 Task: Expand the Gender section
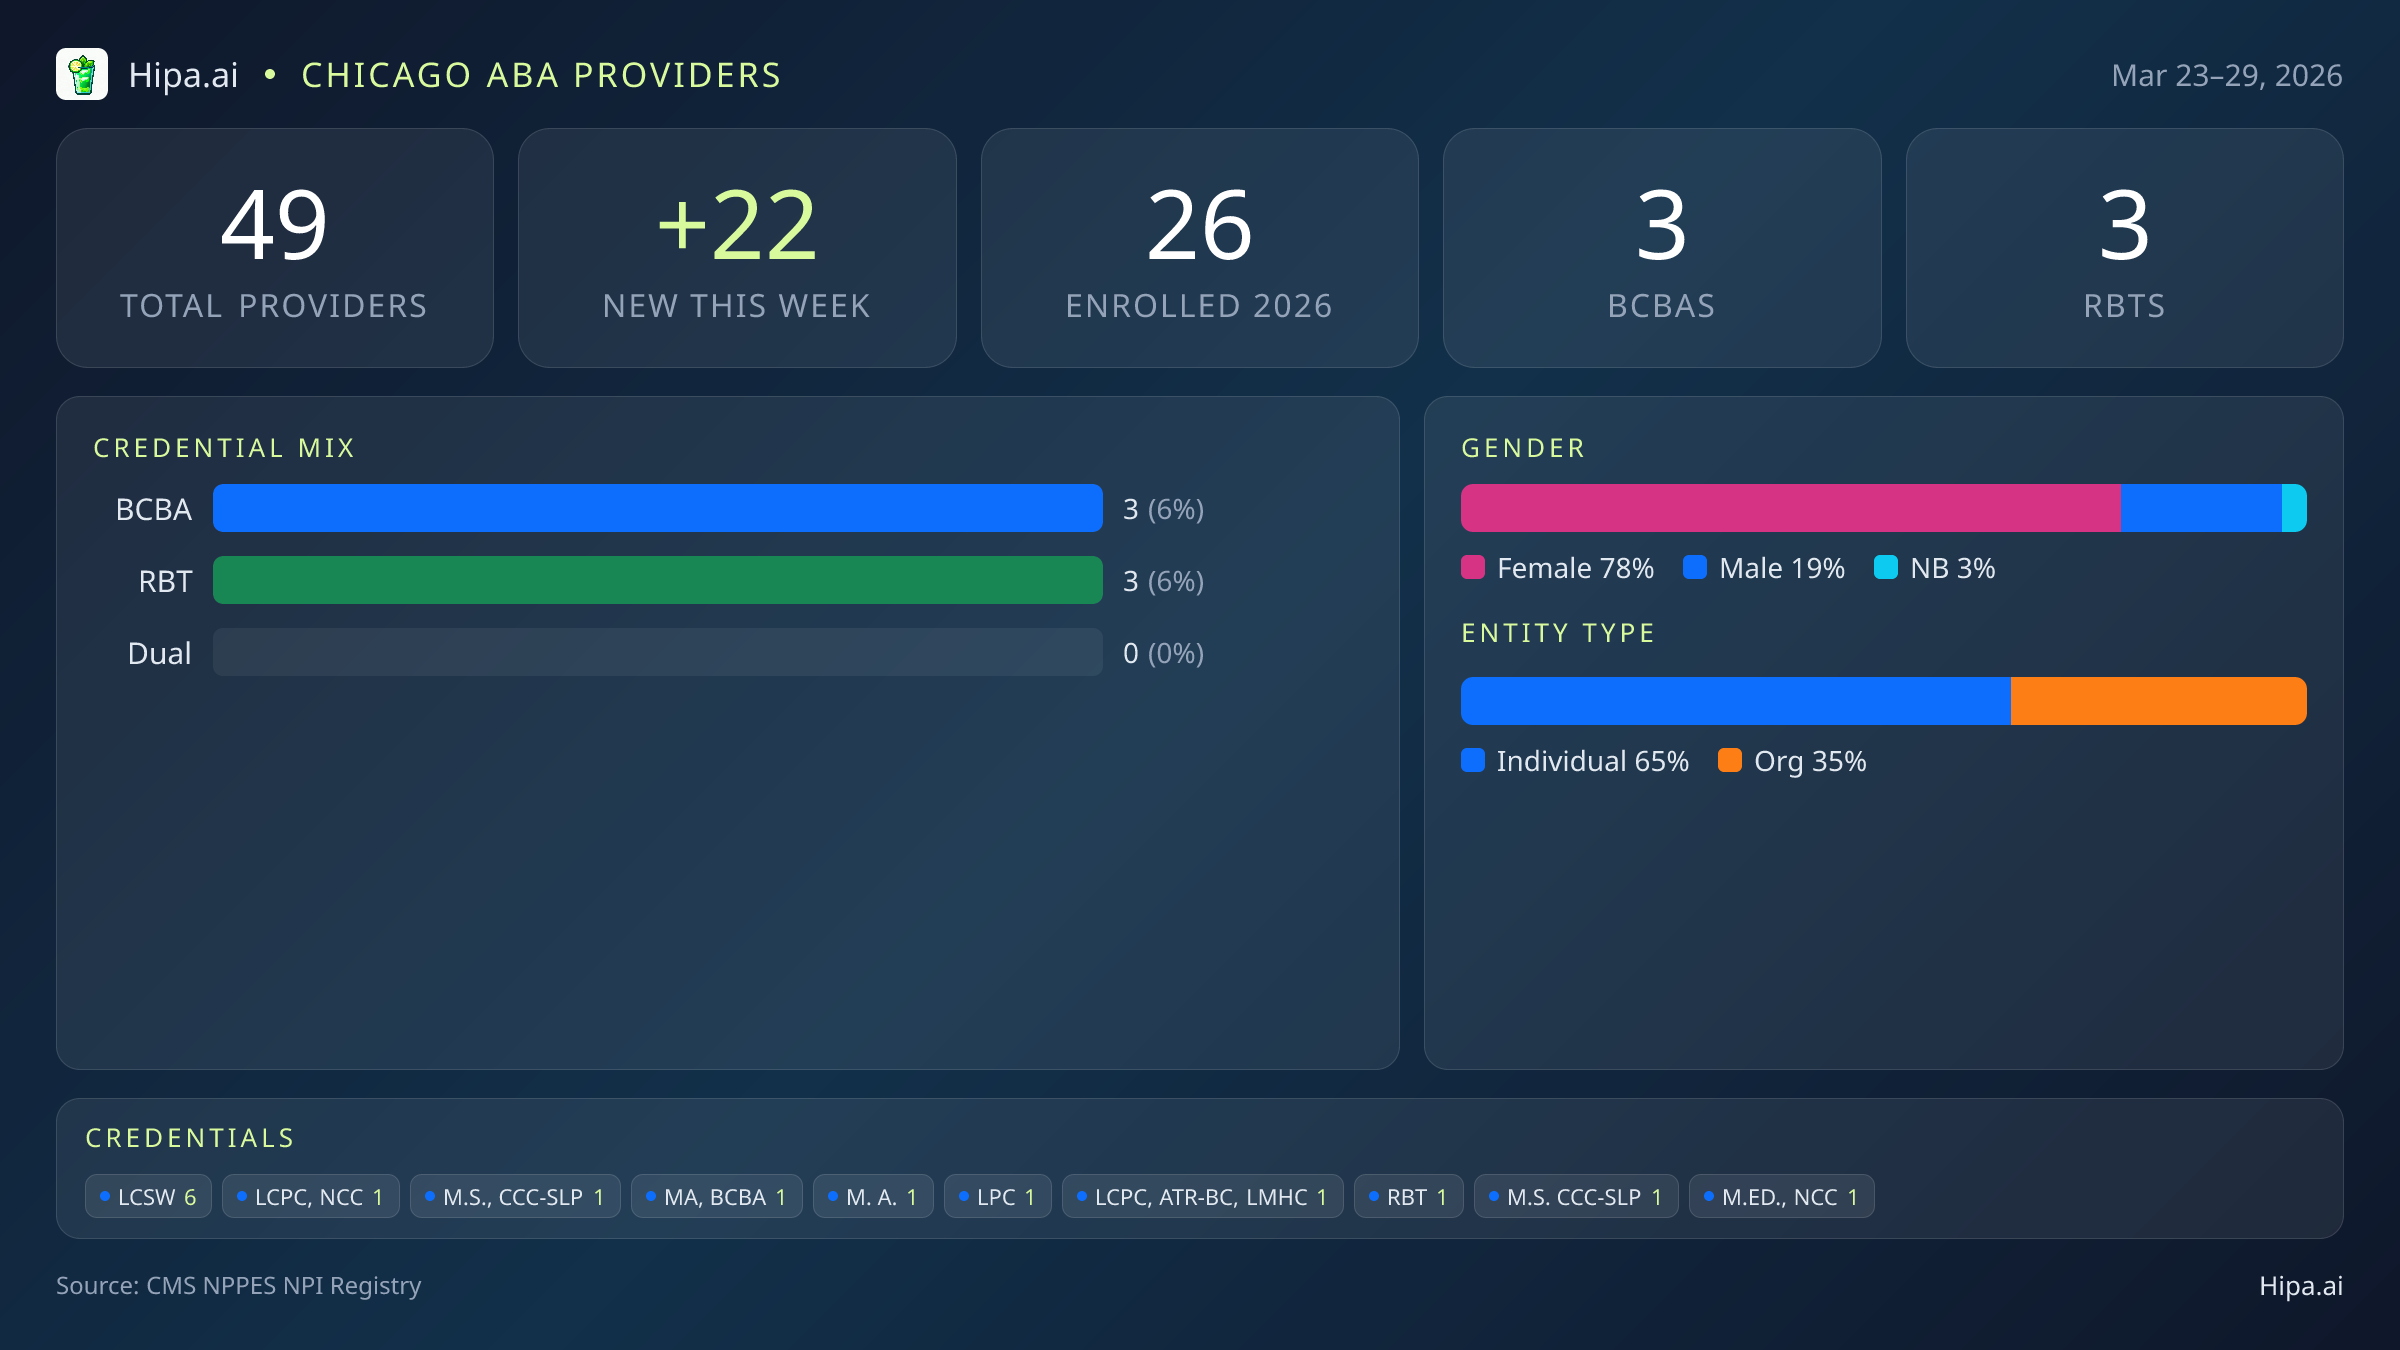pyautogui.click(x=1522, y=447)
